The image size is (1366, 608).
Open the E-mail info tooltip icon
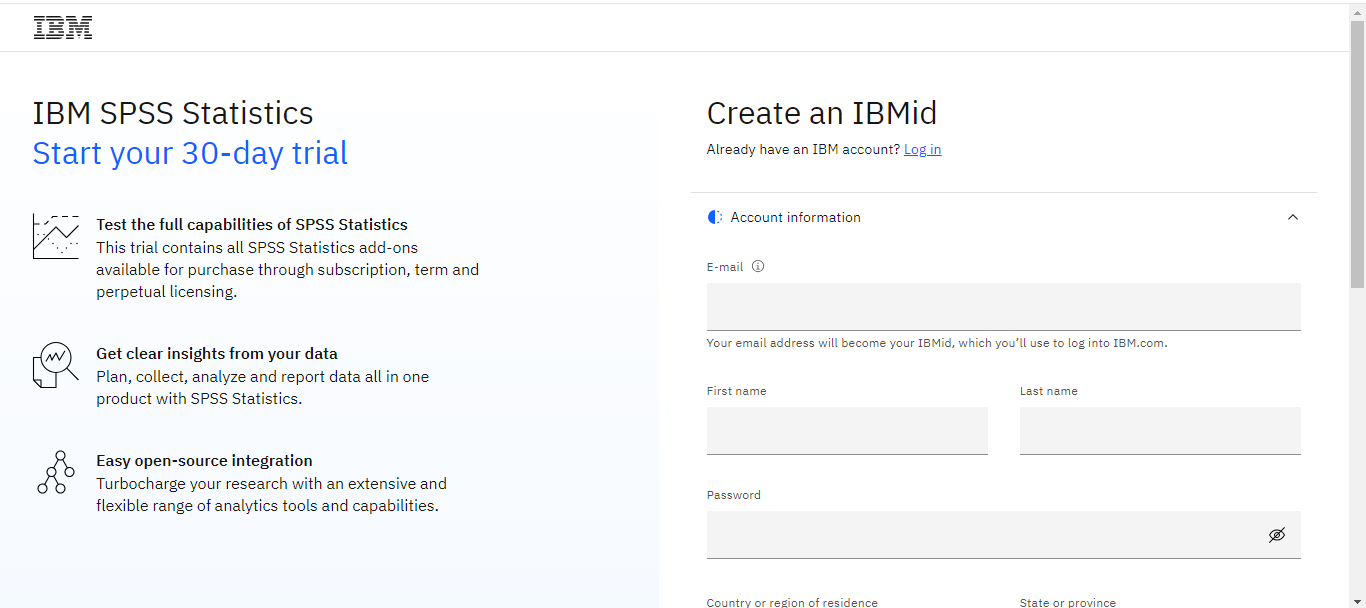(758, 266)
